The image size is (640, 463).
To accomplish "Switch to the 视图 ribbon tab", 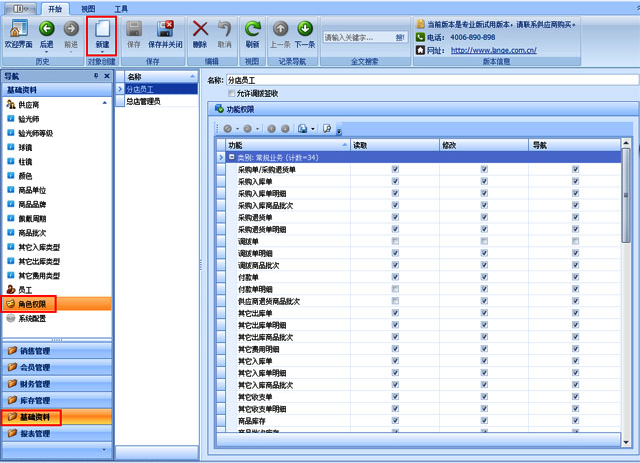I will tap(88, 7).
